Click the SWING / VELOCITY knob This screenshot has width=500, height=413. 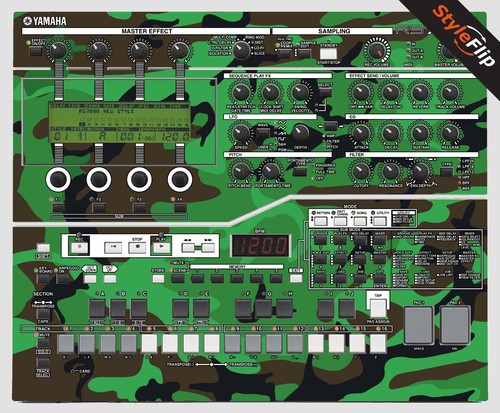(300, 92)
